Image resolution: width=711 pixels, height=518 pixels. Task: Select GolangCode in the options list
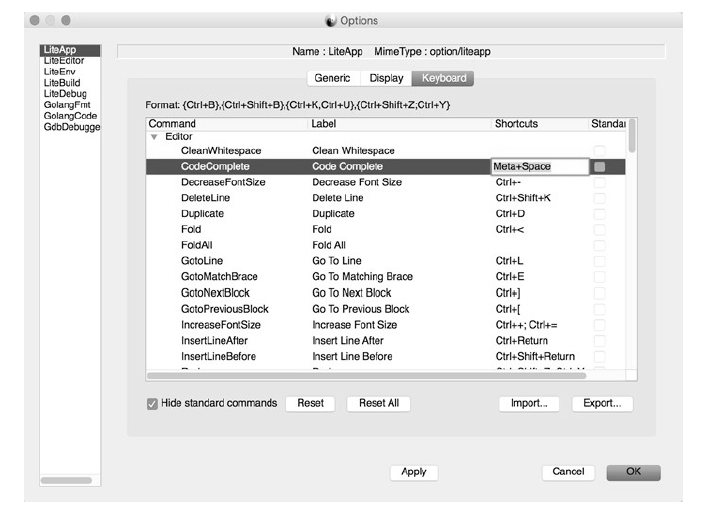point(70,116)
